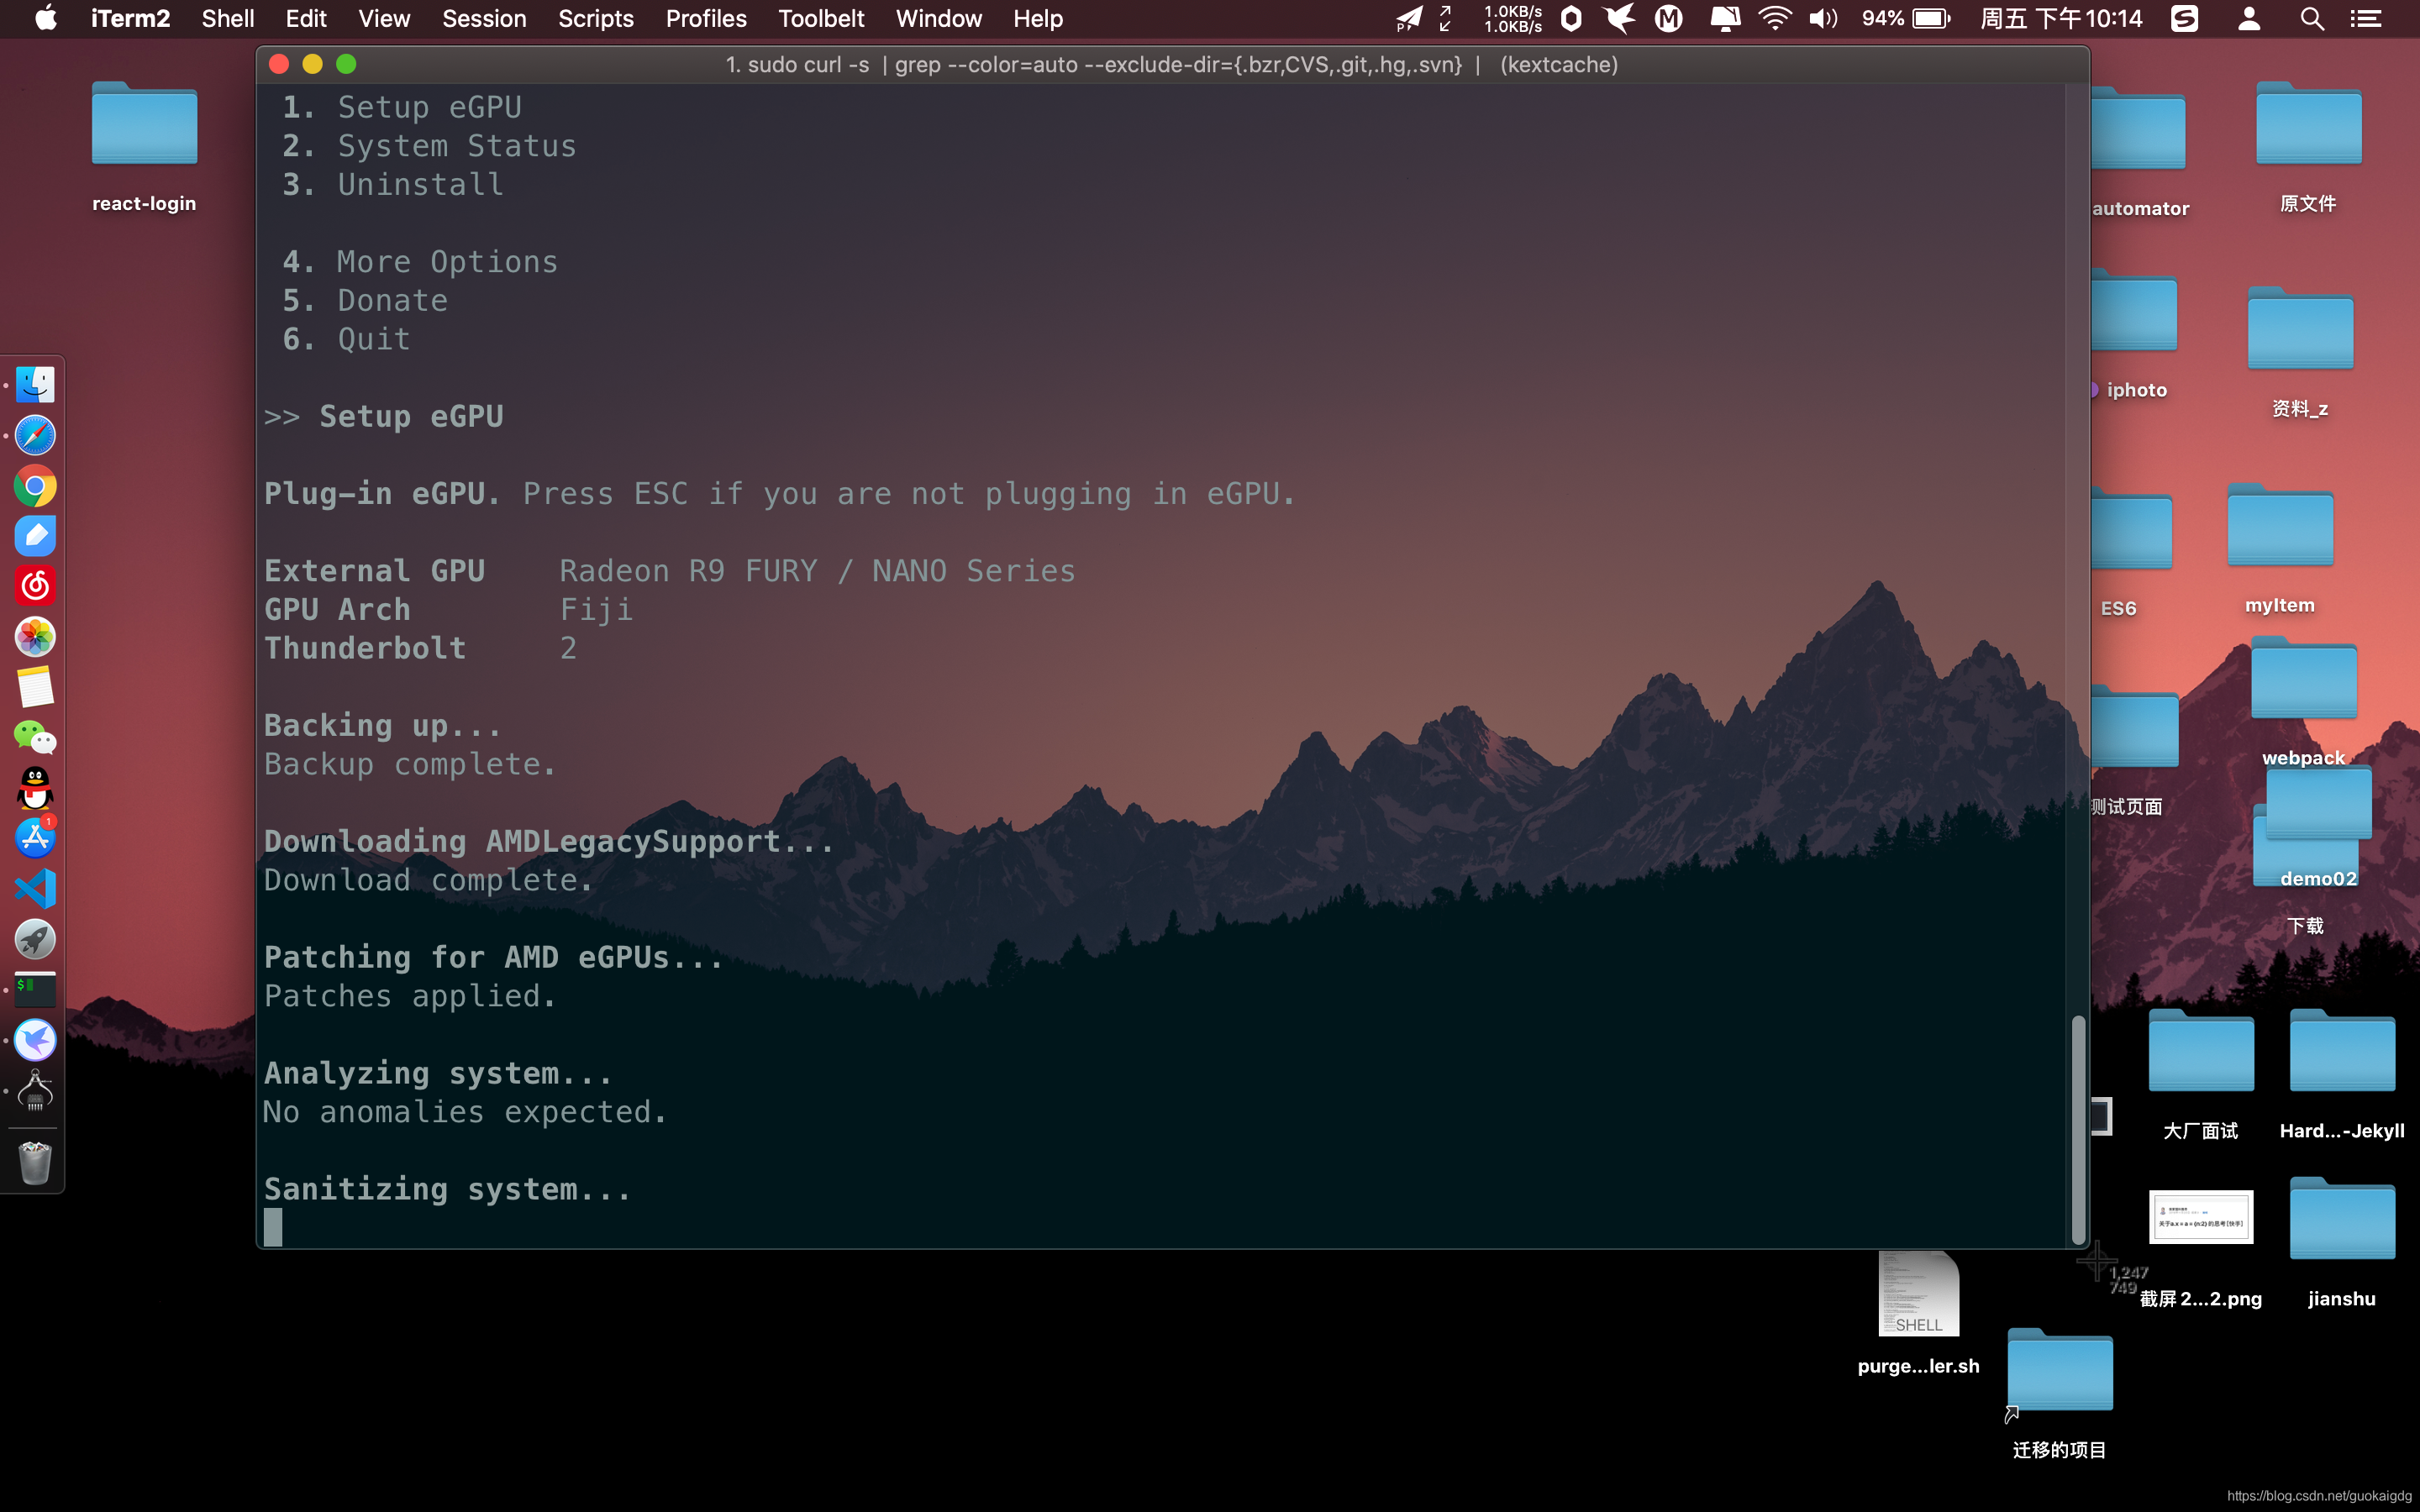Open Safari from the dock

tap(35, 436)
